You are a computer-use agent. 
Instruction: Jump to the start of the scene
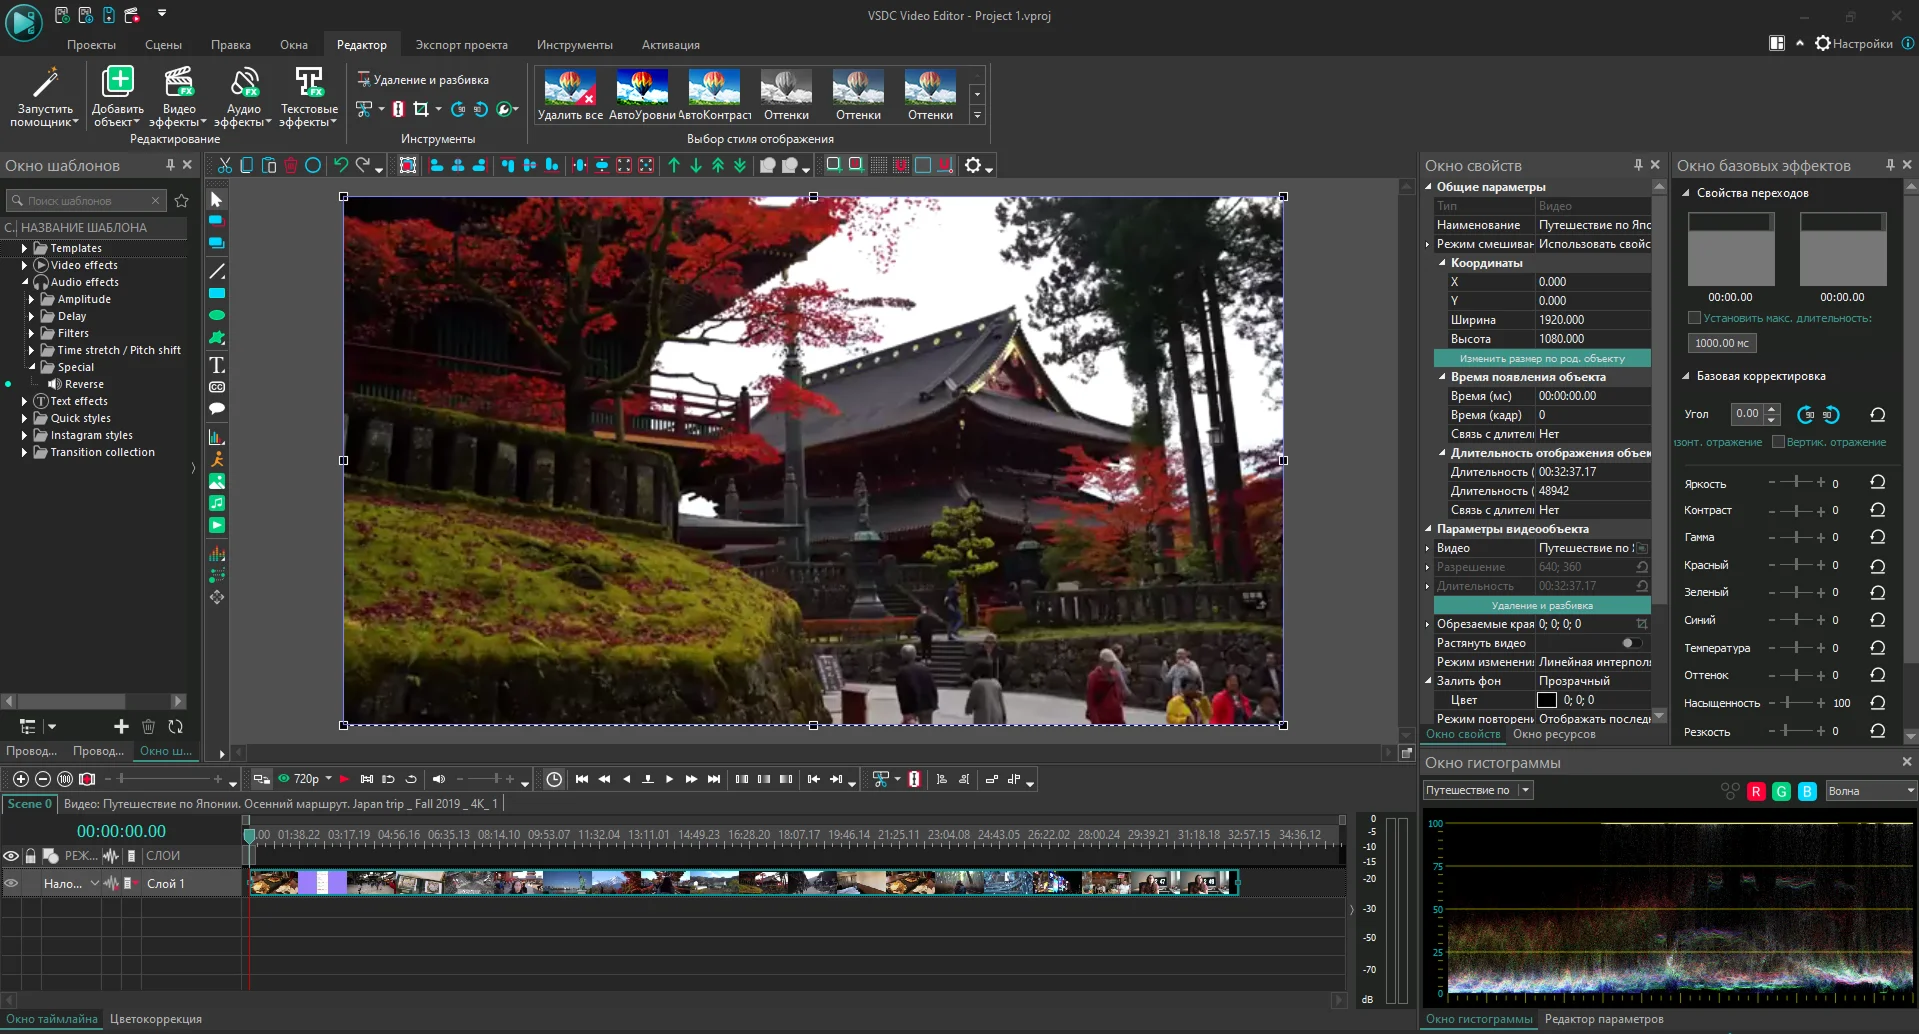(x=582, y=779)
